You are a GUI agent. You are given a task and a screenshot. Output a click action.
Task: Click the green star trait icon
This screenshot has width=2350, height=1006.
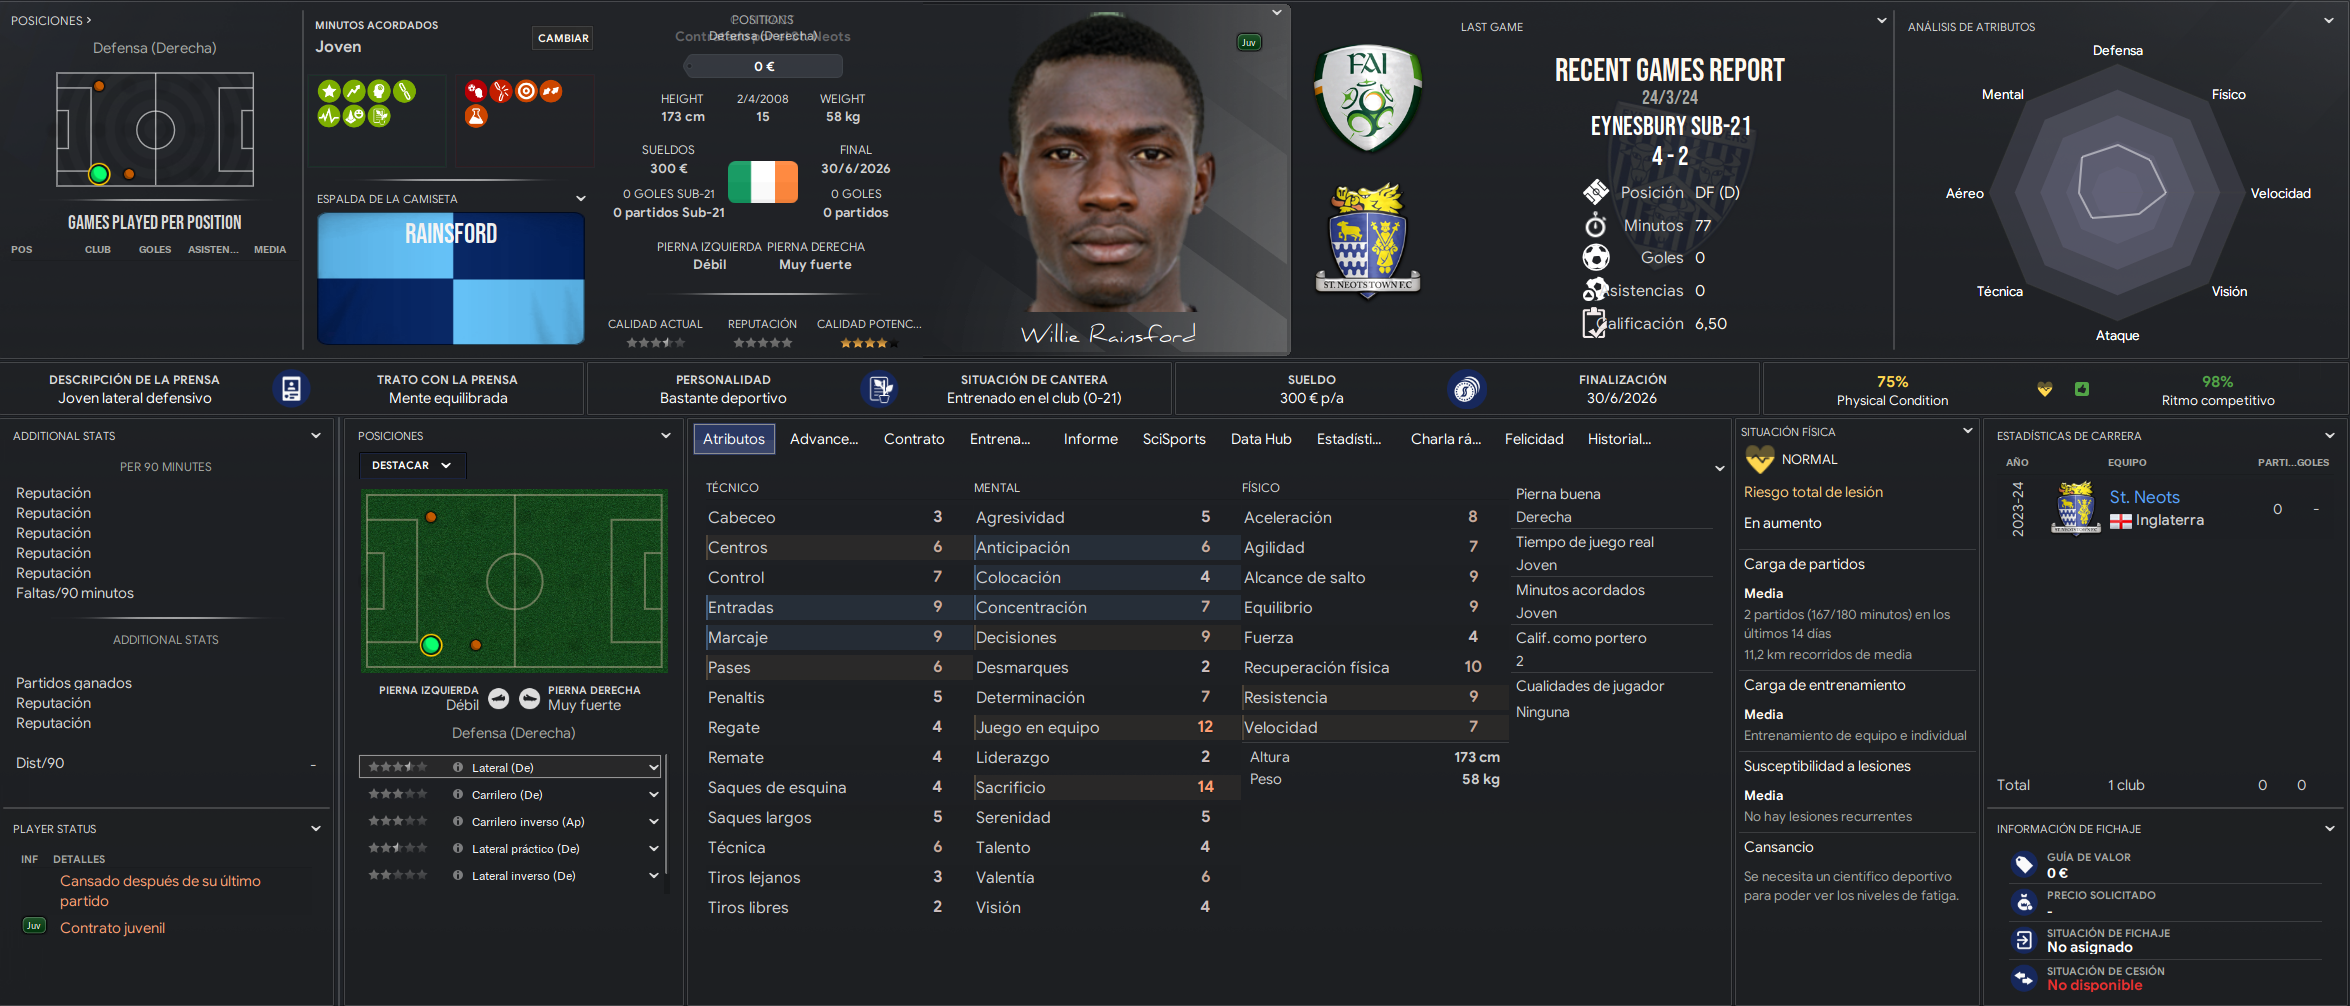pos(328,91)
